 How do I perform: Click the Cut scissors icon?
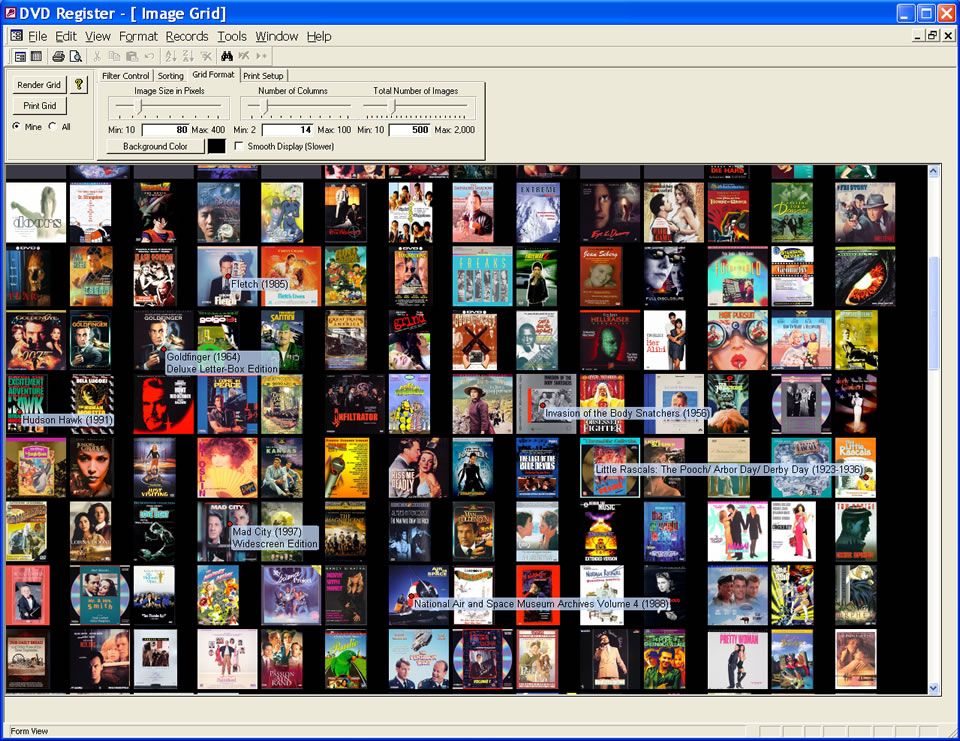click(97, 56)
